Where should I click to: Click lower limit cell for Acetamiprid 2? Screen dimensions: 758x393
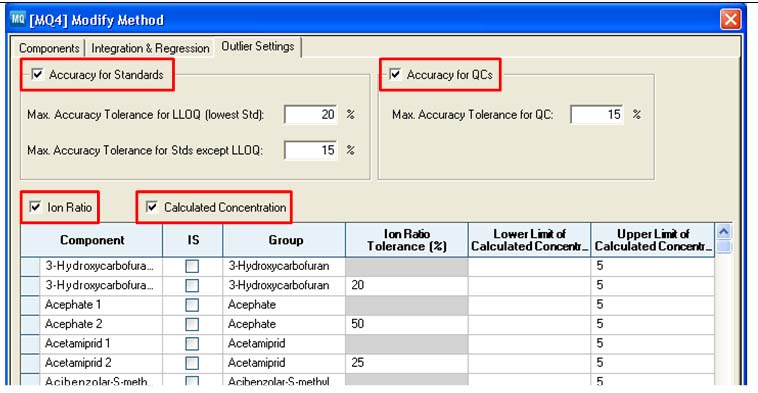[529, 363]
